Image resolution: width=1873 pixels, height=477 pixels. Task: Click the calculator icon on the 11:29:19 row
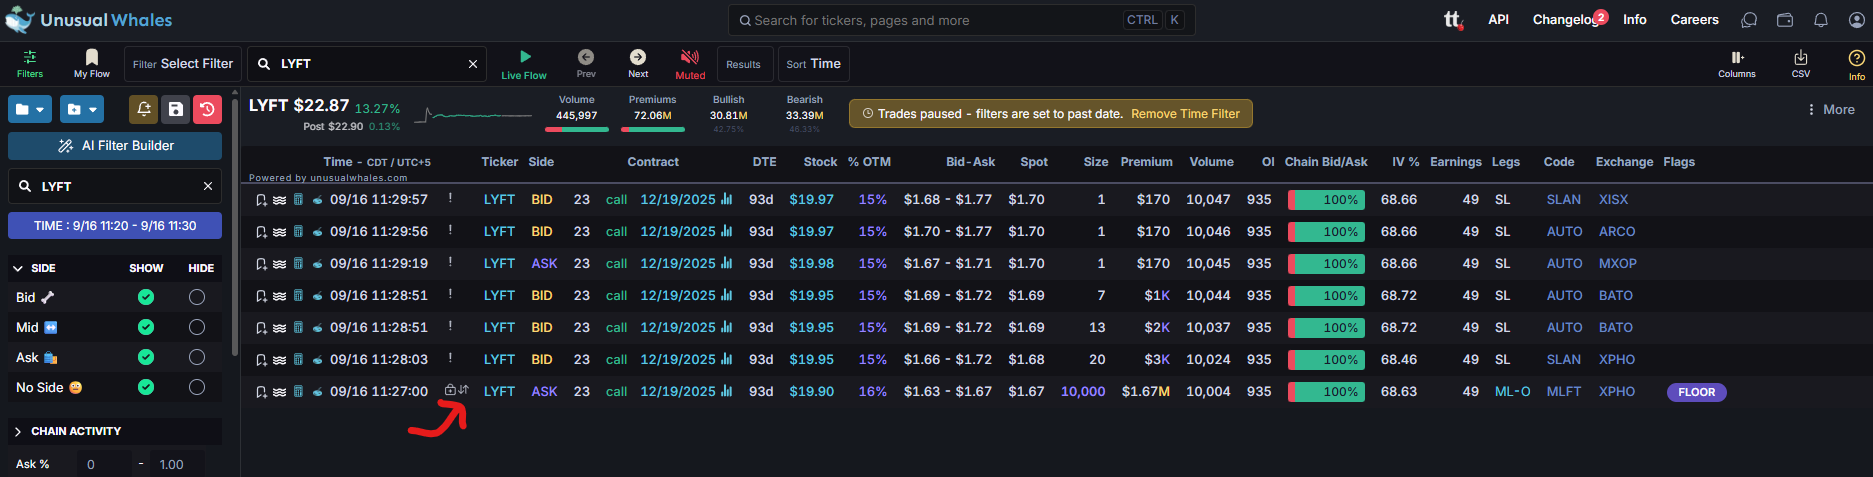pyautogui.click(x=298, y=264)
